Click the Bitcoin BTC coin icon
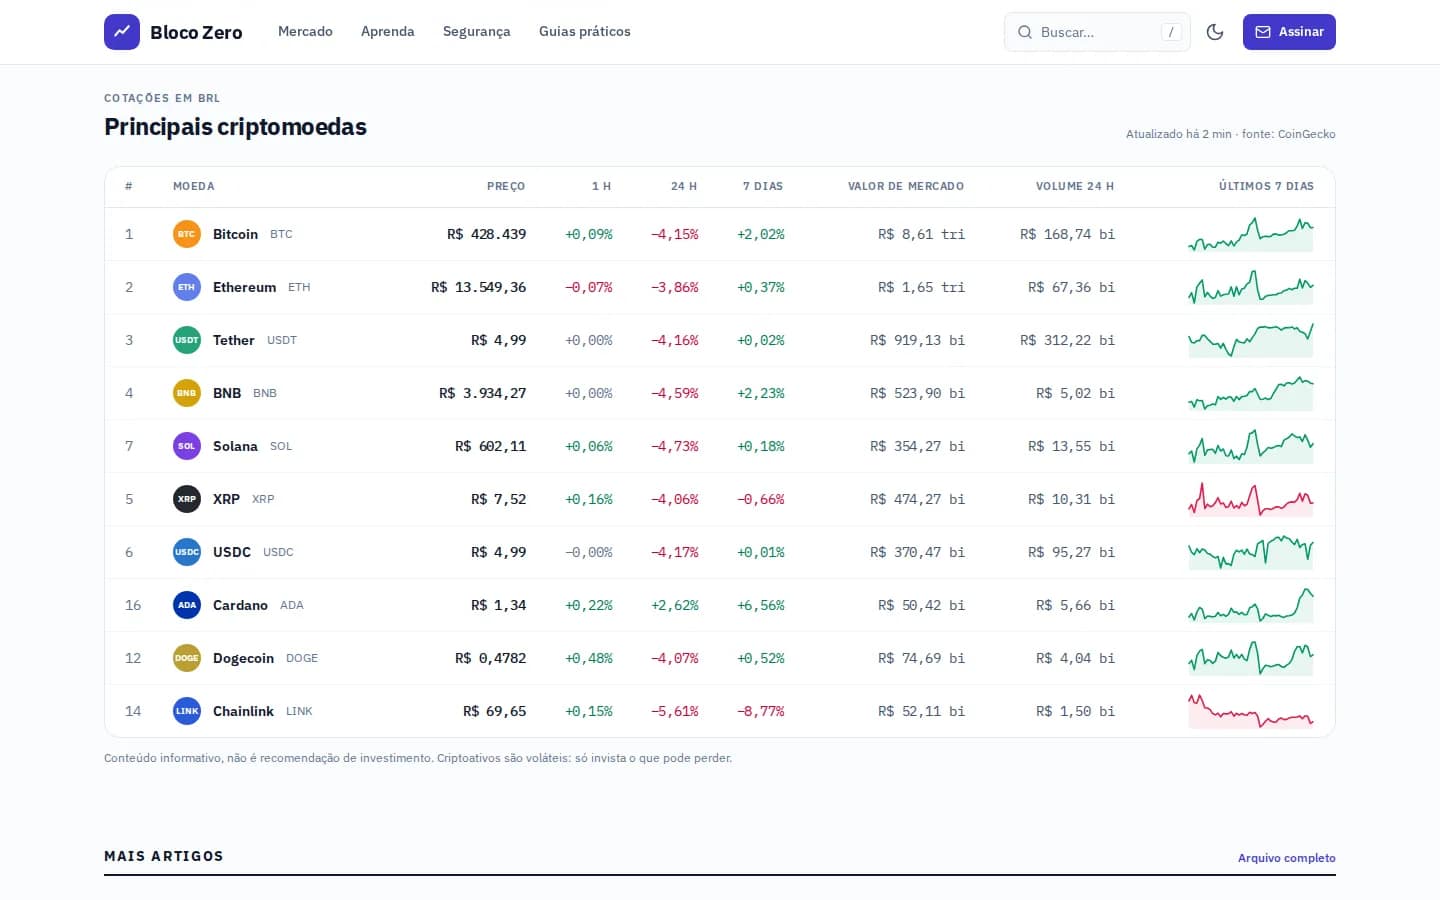 187,234
